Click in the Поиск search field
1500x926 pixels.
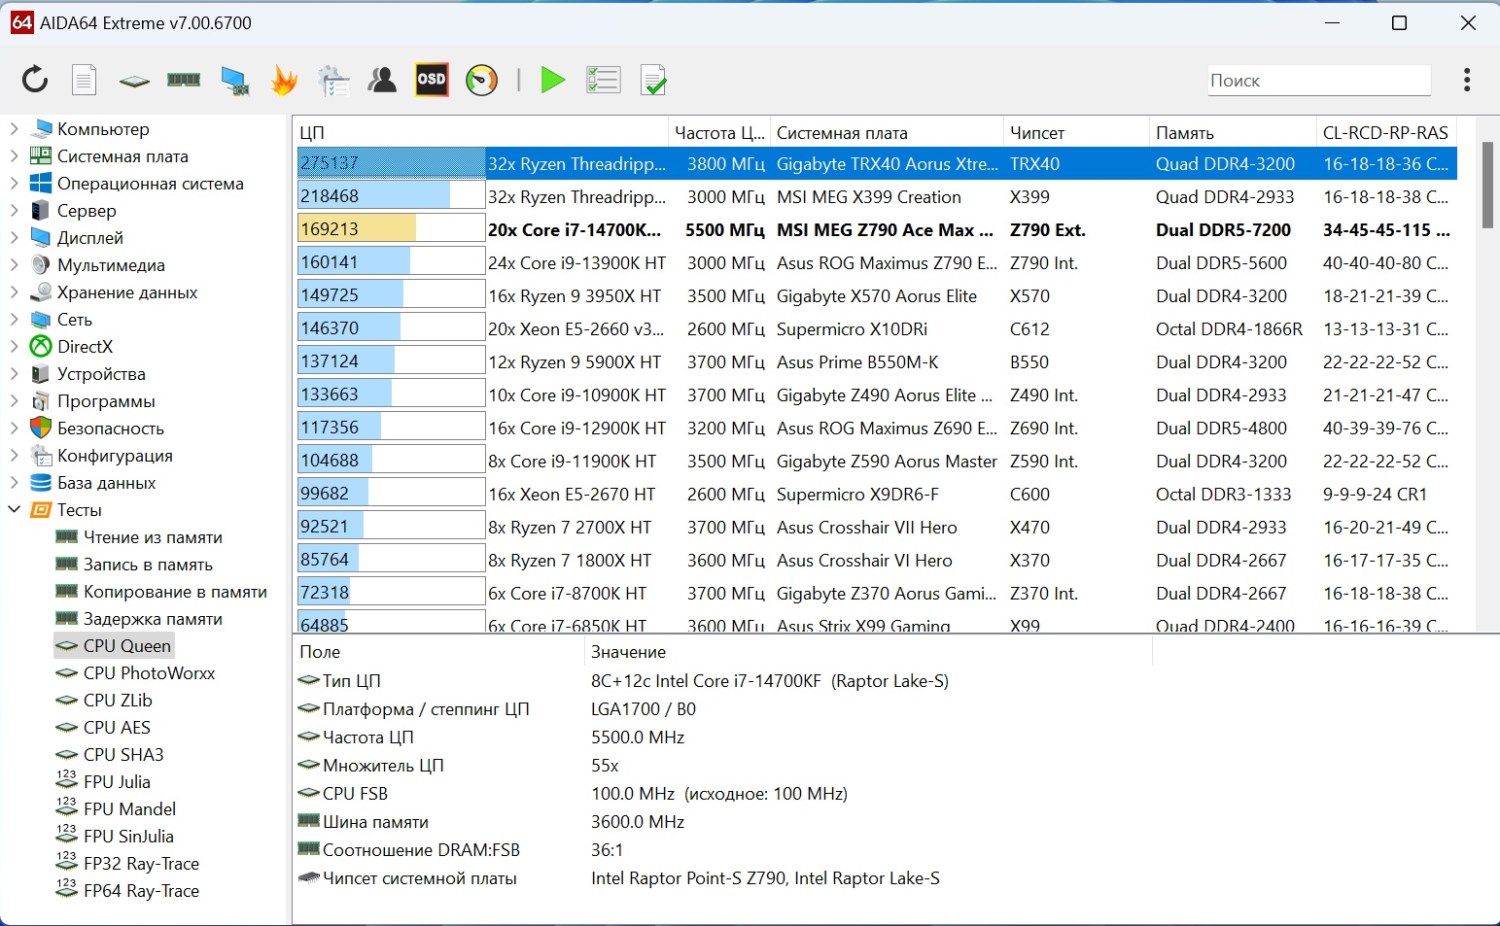[1317, 81]
